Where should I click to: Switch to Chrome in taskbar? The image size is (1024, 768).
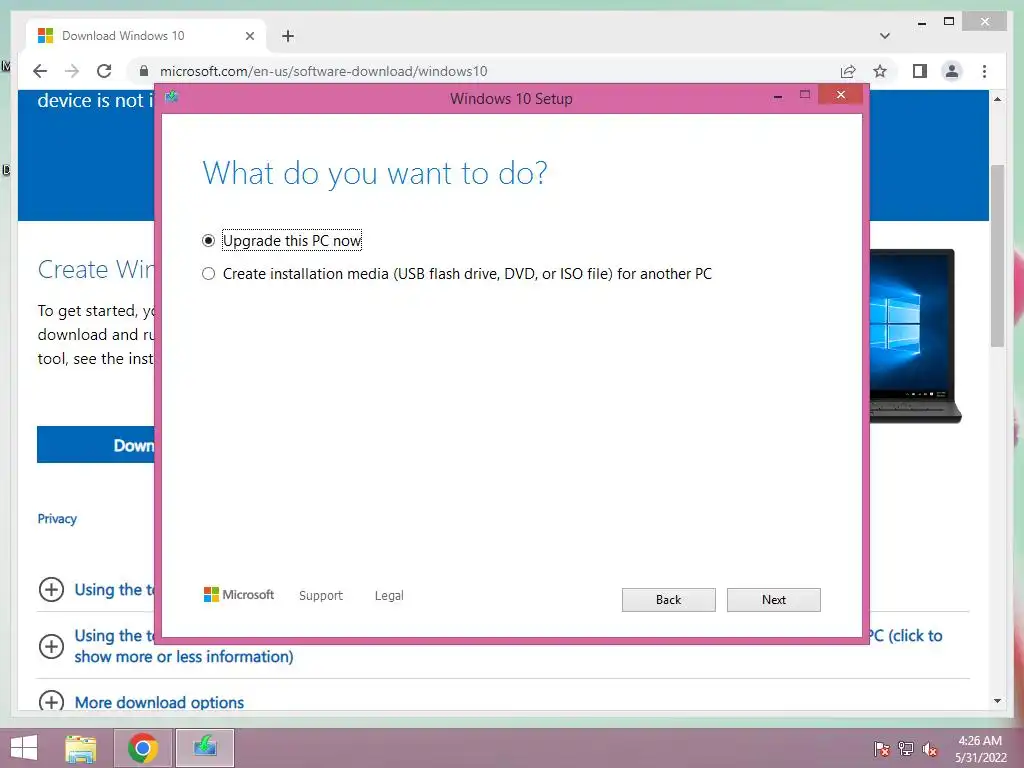pos(143,748)
